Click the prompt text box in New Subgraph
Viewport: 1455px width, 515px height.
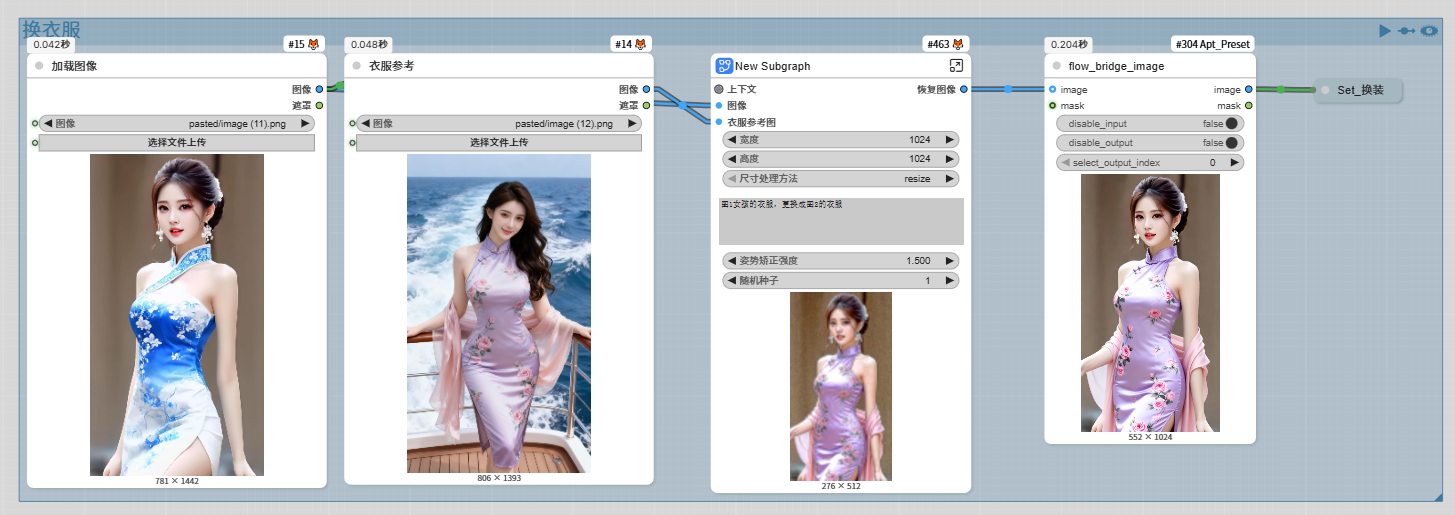click(840, 221)
